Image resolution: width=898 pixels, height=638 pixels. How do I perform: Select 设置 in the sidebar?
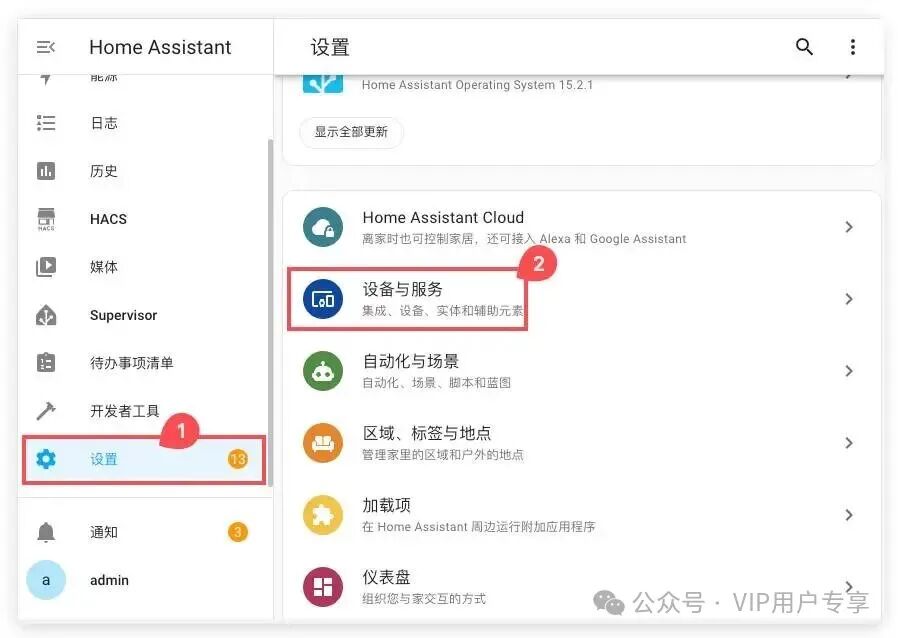pyautogui.click(x=143, y=459)
